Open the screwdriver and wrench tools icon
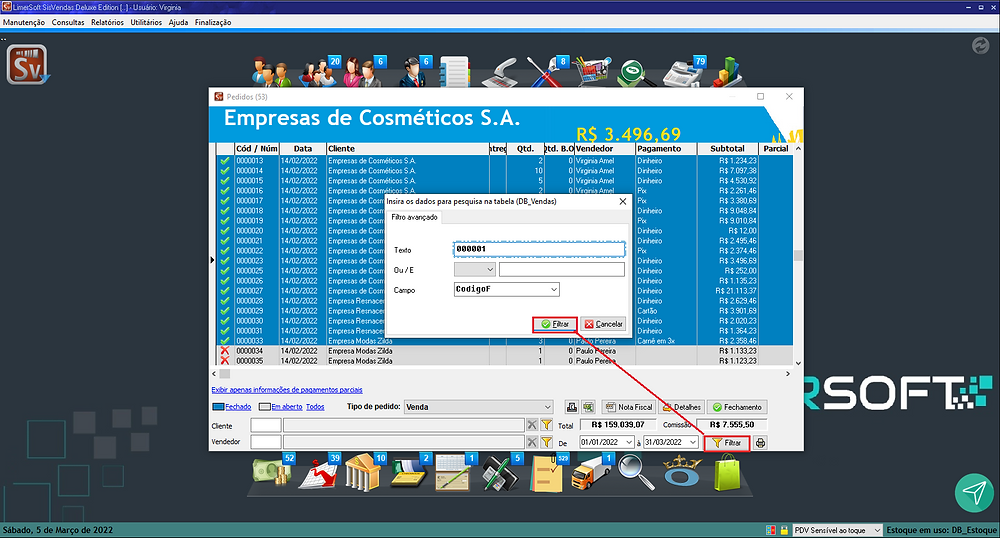 point(545,71)
